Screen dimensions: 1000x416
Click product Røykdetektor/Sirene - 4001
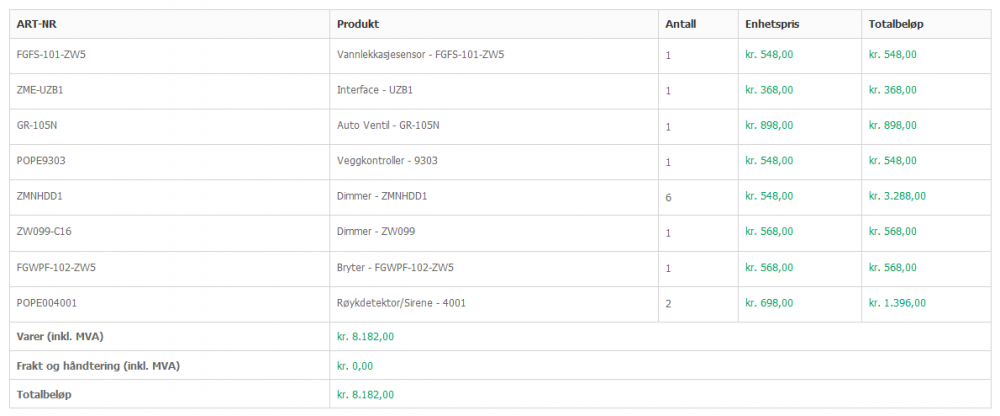(x=401, y=303)
